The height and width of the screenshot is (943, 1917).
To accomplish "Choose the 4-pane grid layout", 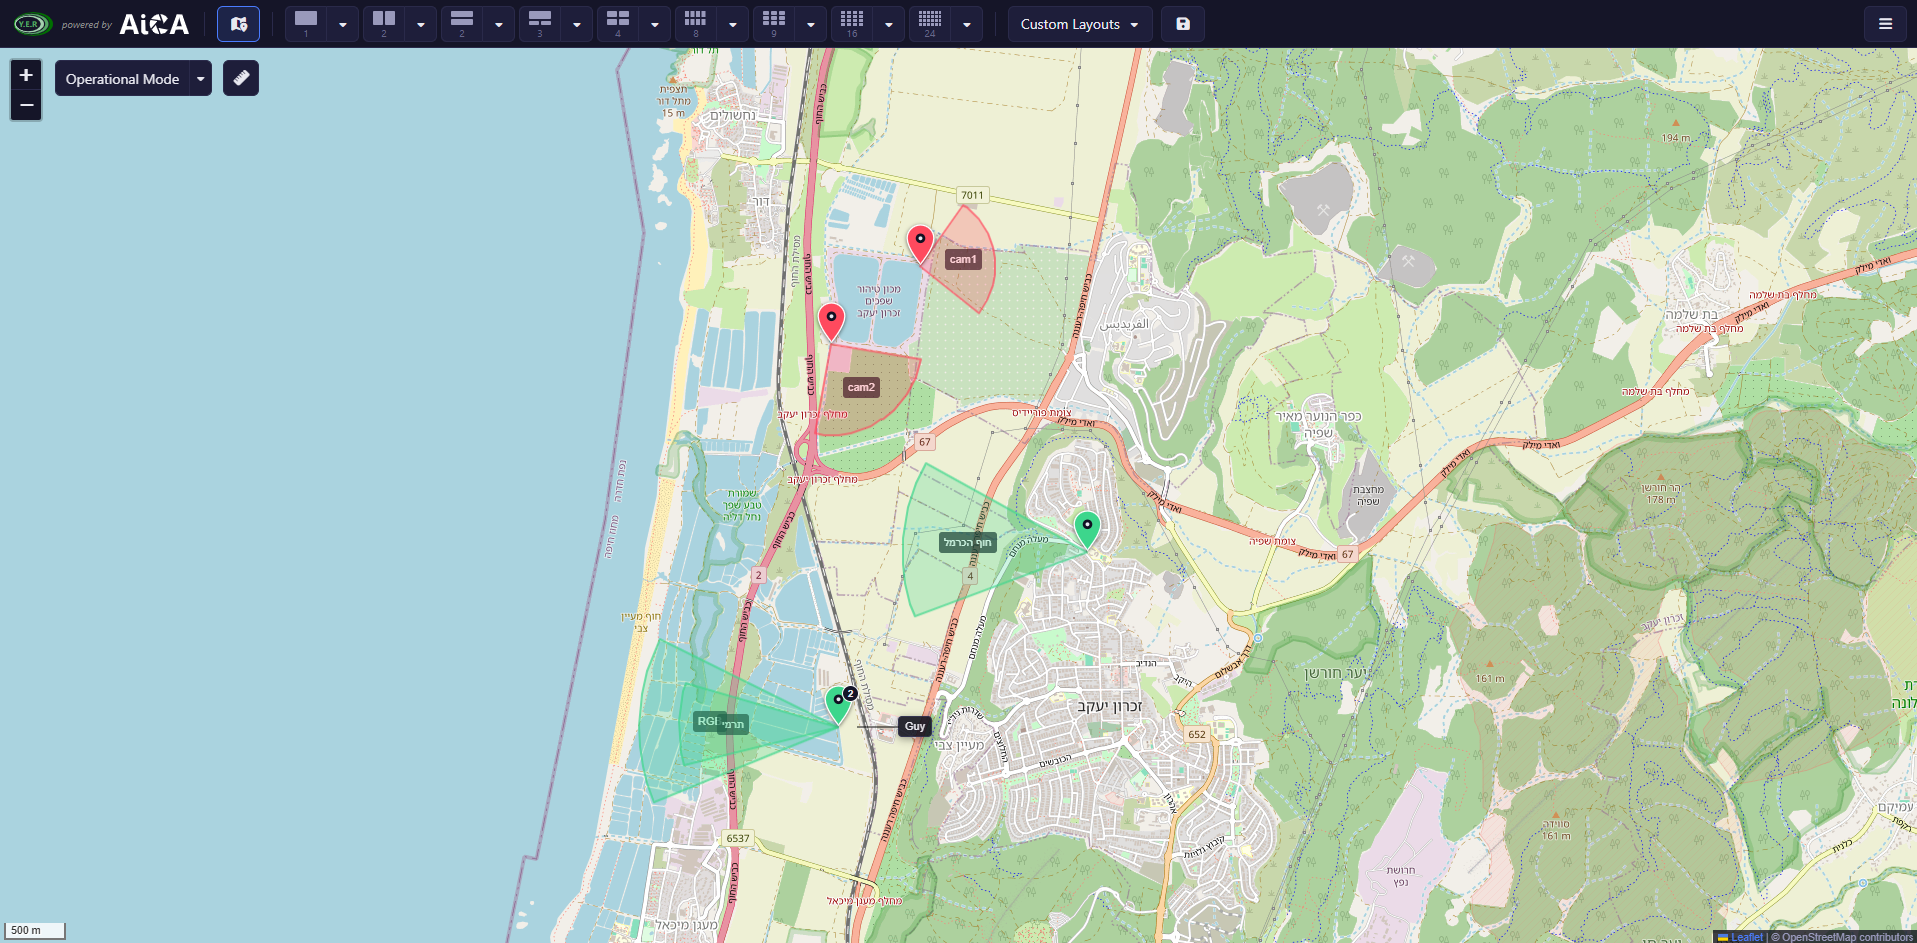I will [618, 24].
